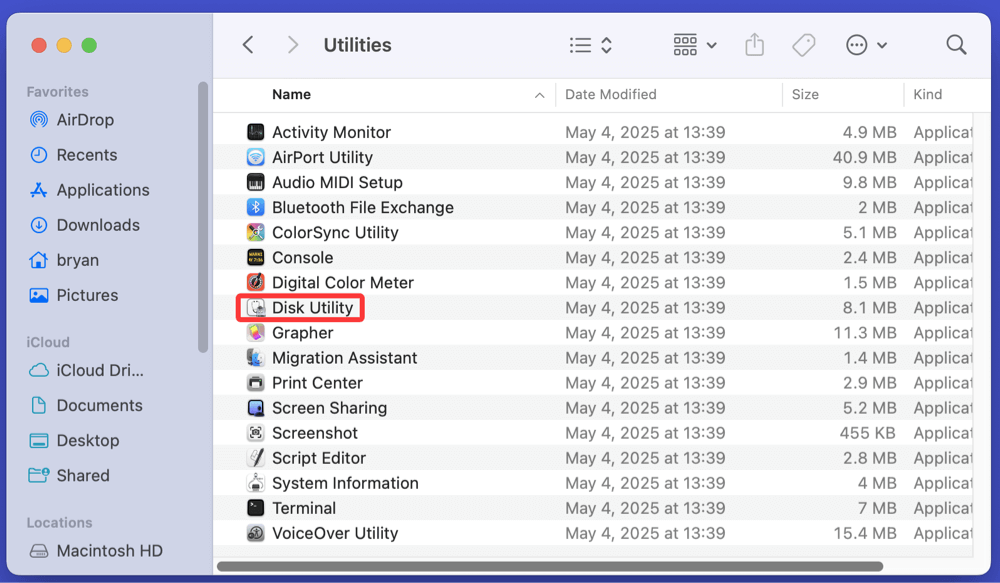Viewport: 1000px width, 583px height.
Task: Go back with the left chevron
Action: (x=248, y=45)
